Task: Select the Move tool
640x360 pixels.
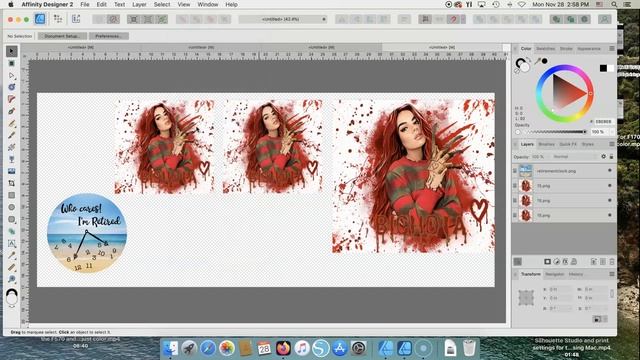Action: point(11,51)
